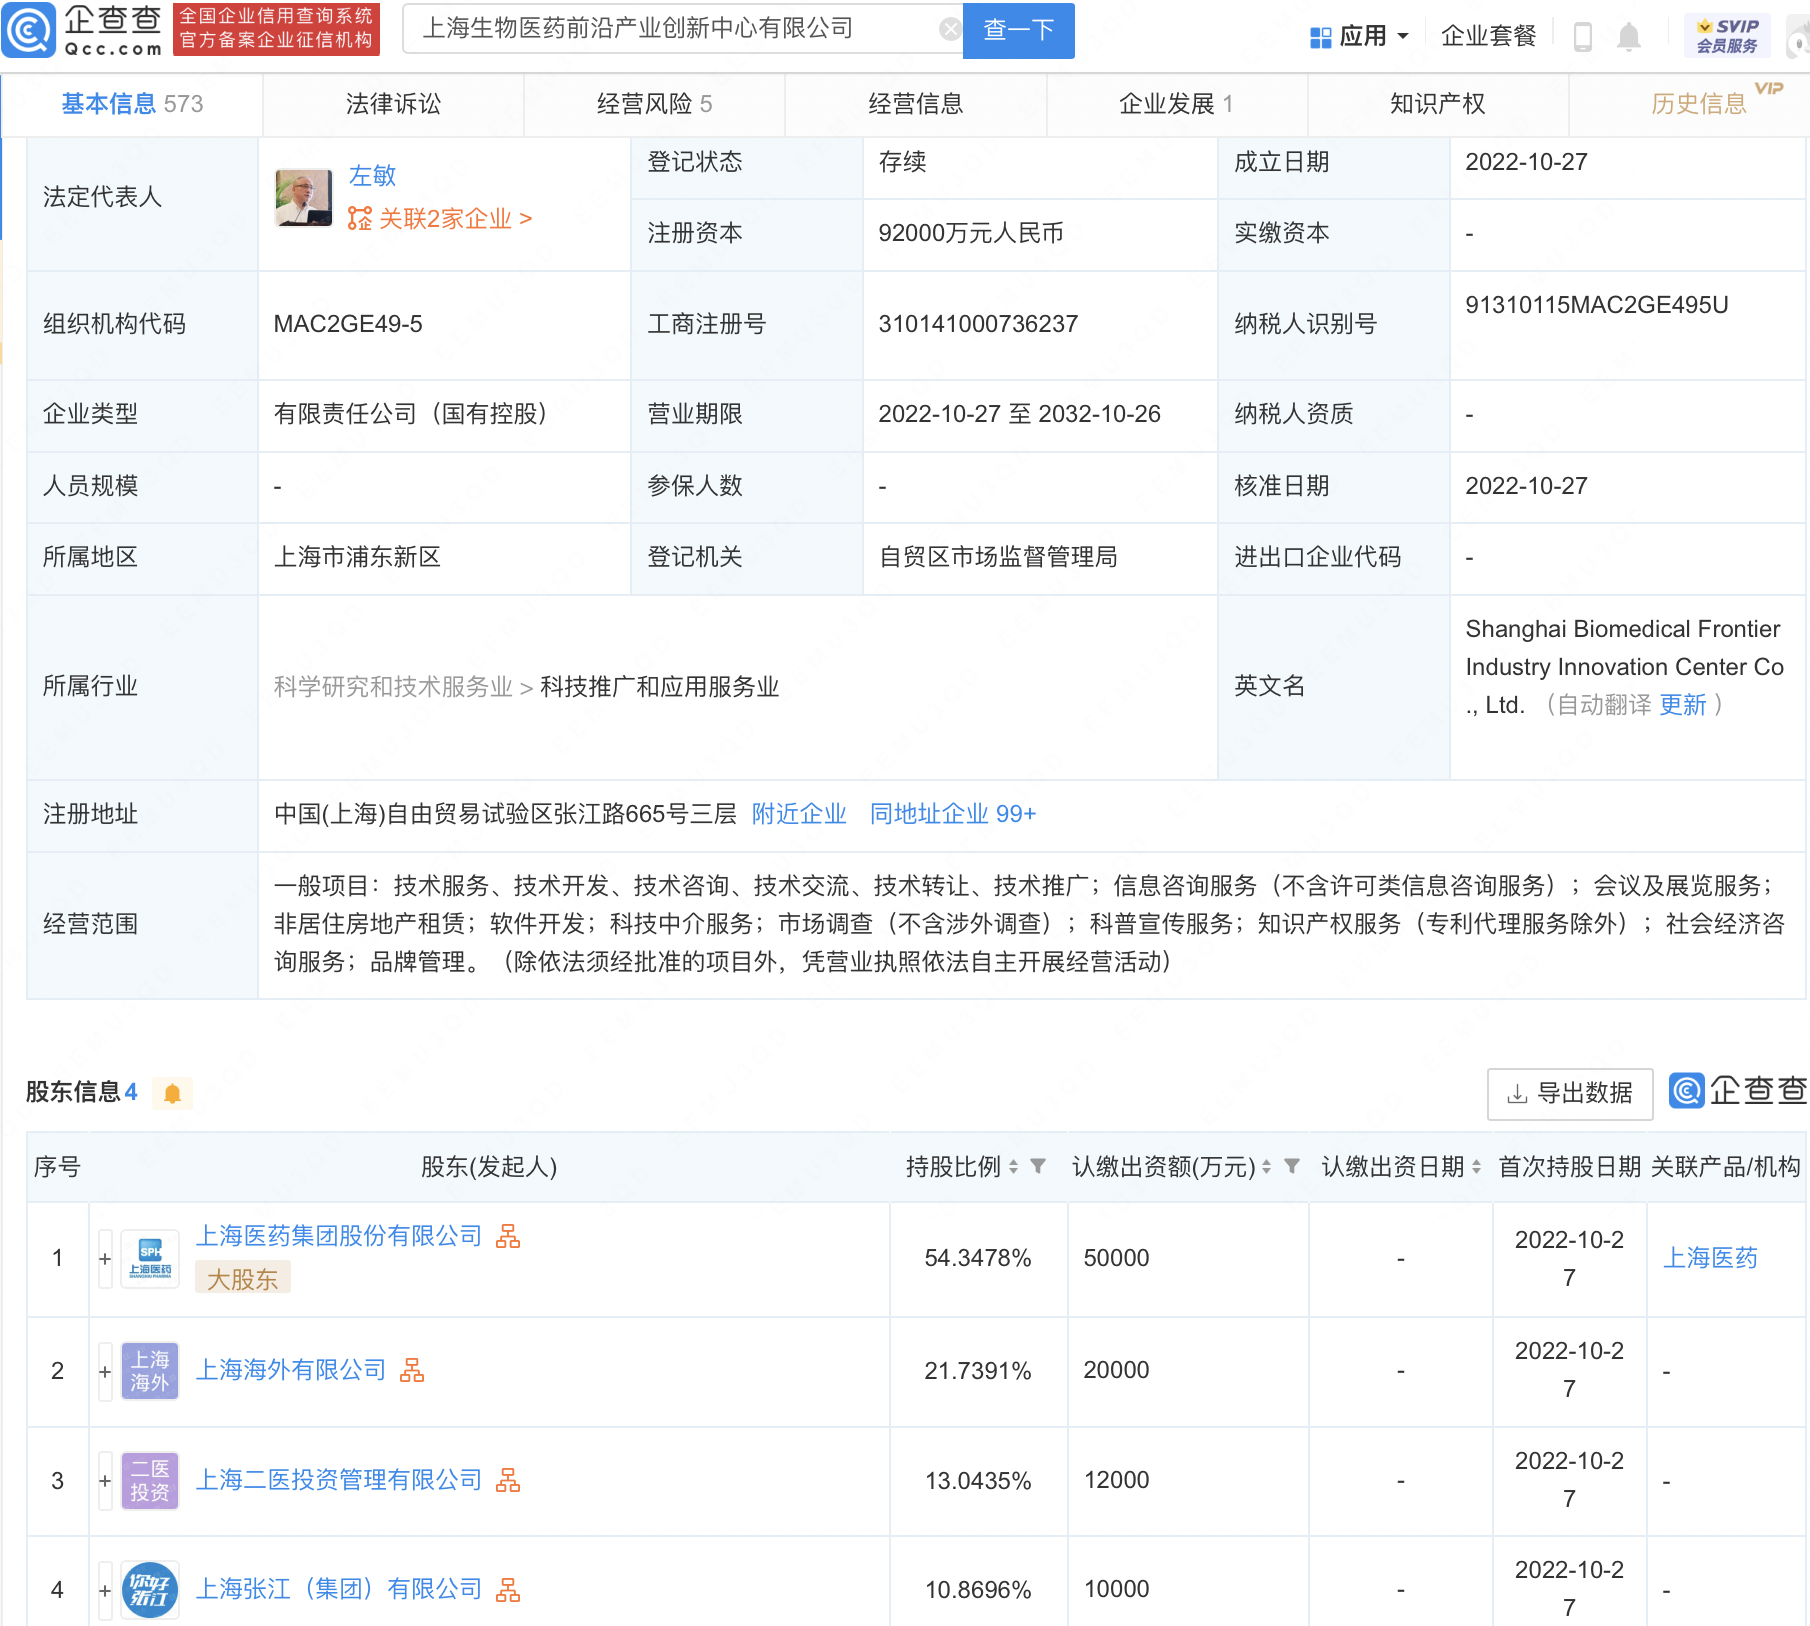Open 上海张江（集团）有限公司 shareholder link

point(338,1589)
